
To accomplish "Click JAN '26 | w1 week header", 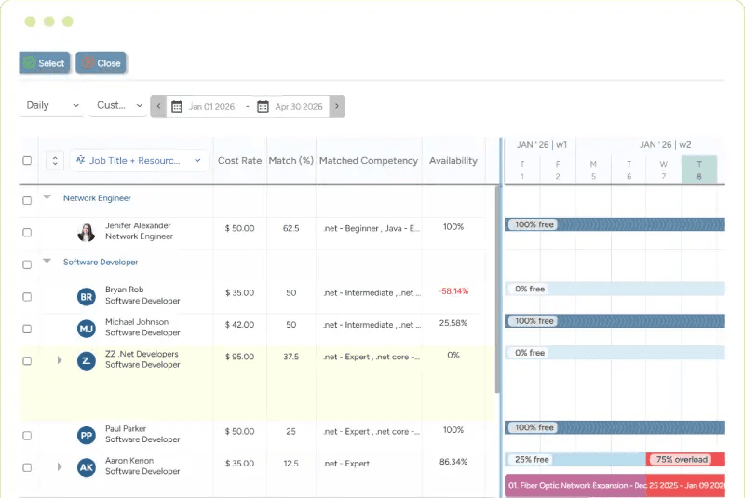I will 541,145.
